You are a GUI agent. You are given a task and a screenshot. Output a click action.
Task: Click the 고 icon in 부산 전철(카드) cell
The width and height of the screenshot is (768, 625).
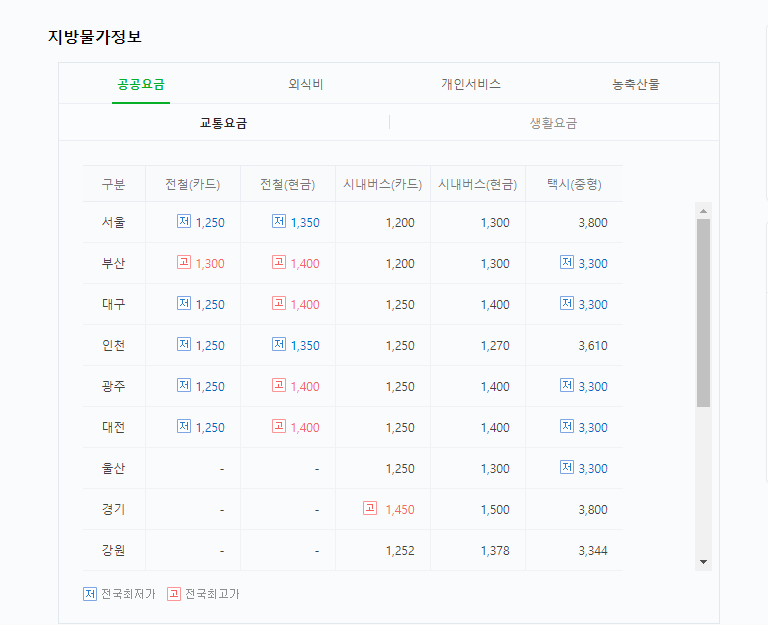[x=184, y=263]
